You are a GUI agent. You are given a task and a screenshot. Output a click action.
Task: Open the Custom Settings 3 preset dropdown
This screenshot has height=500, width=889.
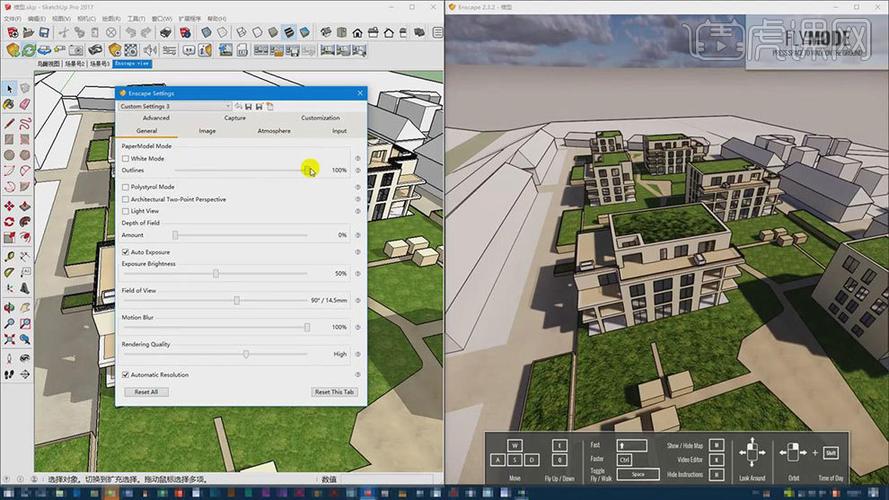click(175, 106)
